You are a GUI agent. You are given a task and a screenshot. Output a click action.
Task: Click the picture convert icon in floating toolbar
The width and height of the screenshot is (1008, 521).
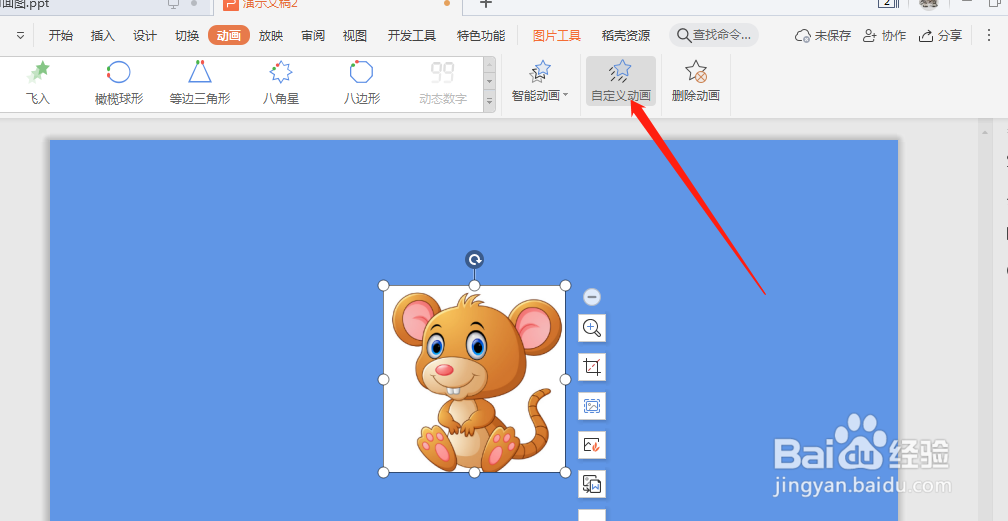[592, 484]
